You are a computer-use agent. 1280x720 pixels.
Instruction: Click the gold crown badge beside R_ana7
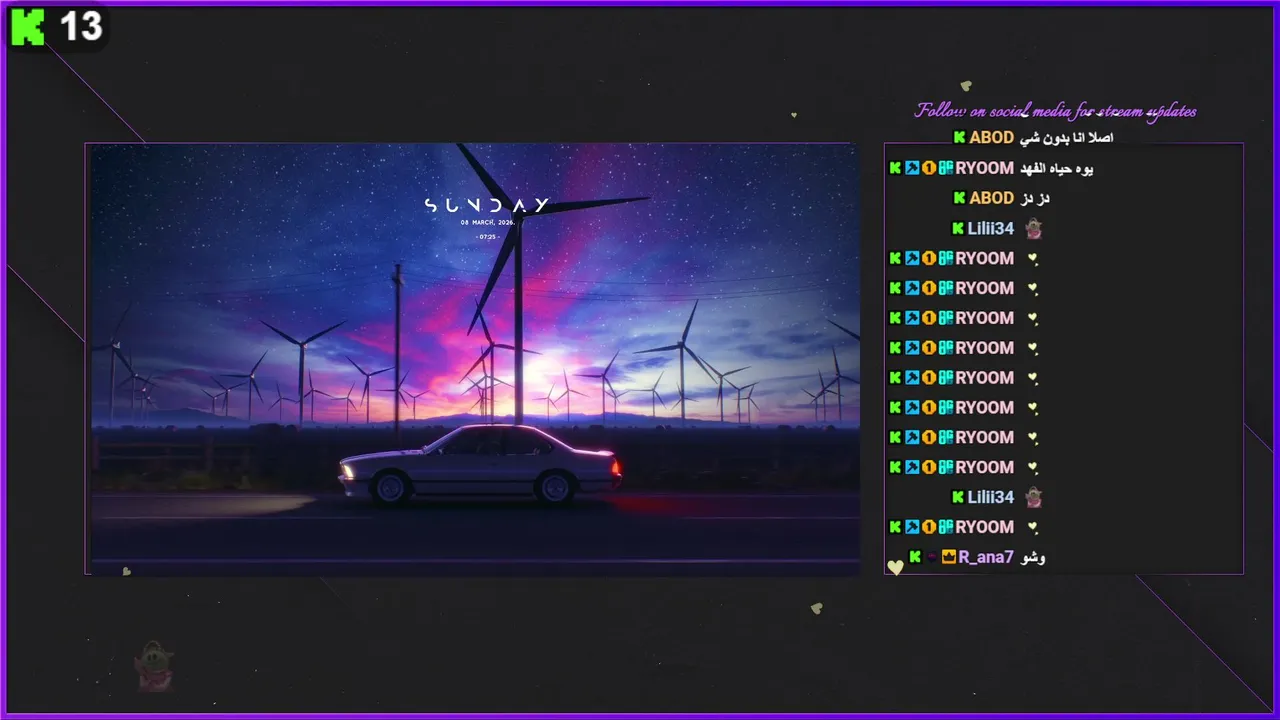pyautogui.click(x=949, y=557)
